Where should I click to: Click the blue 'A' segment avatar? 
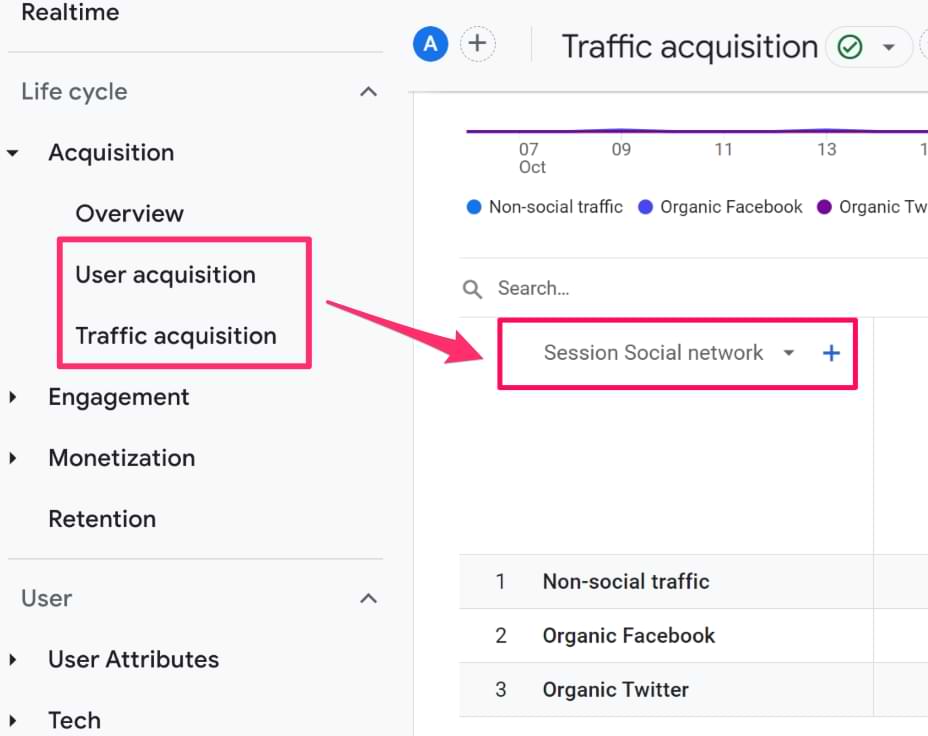pyautogui.click(x=430, y=44)
